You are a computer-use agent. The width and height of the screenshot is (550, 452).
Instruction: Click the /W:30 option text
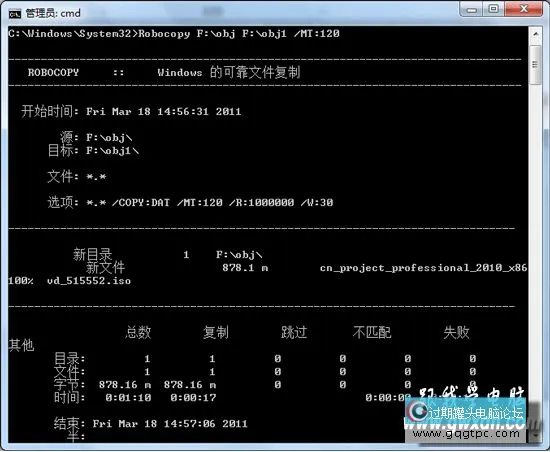[317, 202]
